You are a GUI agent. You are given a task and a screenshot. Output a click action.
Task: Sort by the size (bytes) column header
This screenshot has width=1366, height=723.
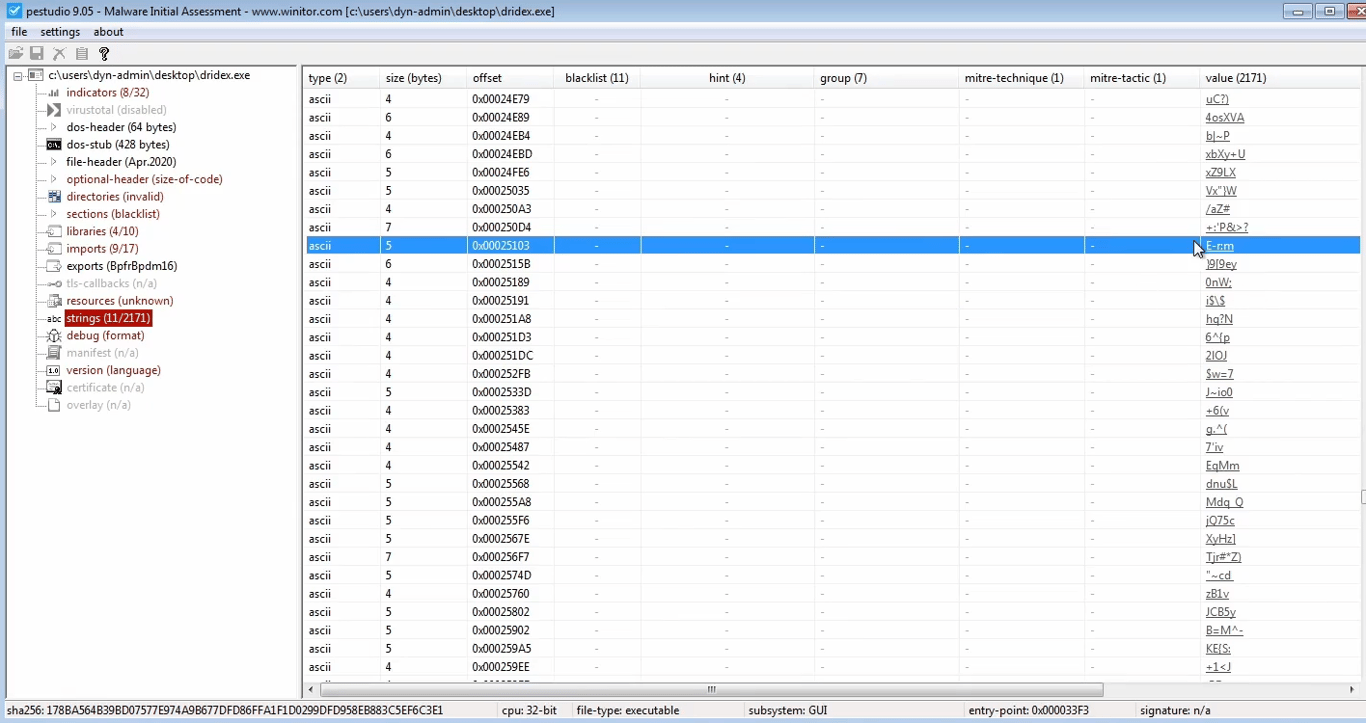(423, 78)
